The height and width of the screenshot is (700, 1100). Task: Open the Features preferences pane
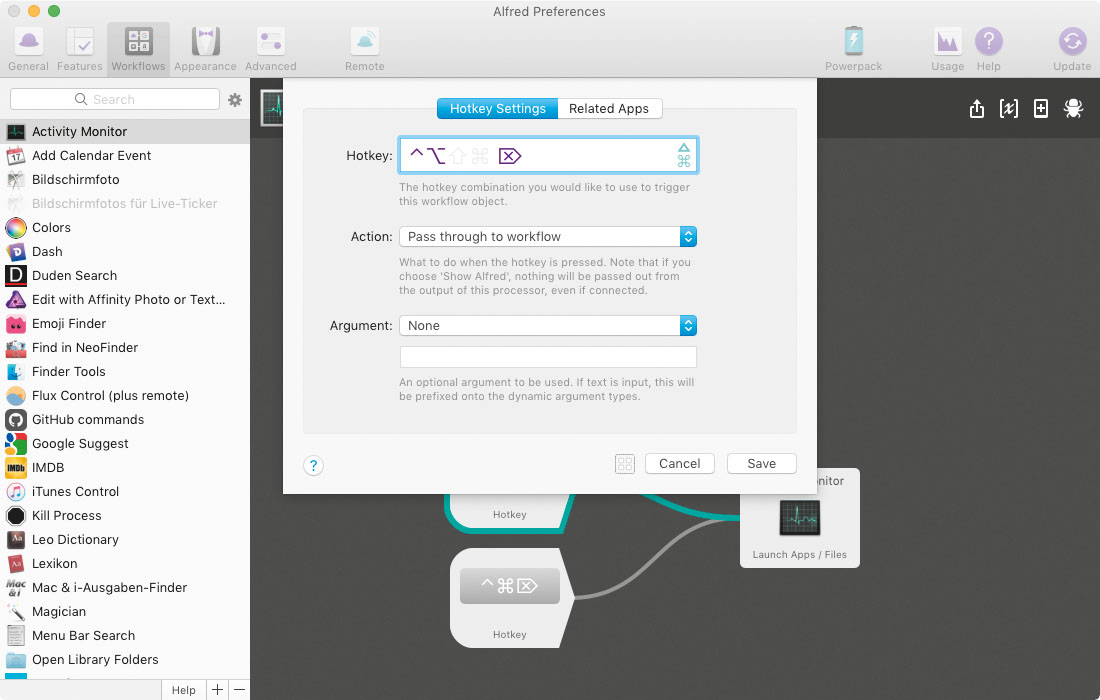(x=80, y=48)
